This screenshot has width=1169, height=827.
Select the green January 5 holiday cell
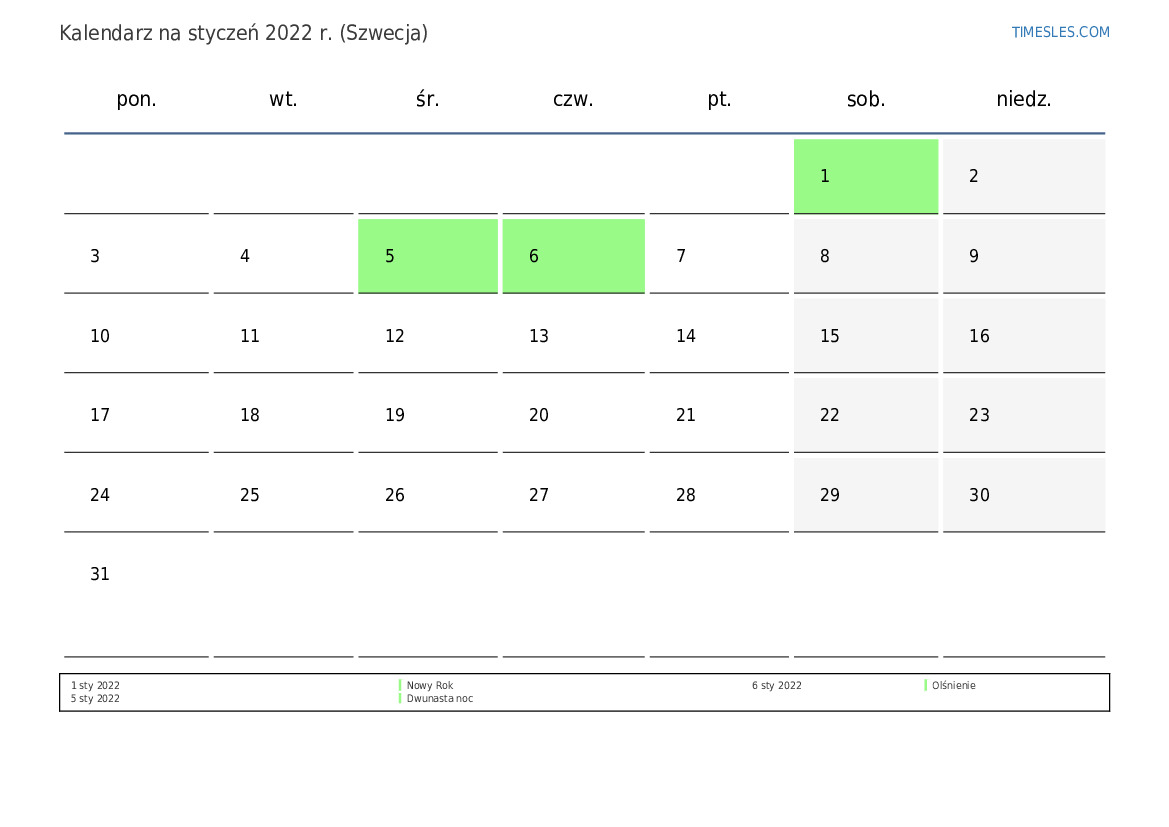click(x=428, y=256)
